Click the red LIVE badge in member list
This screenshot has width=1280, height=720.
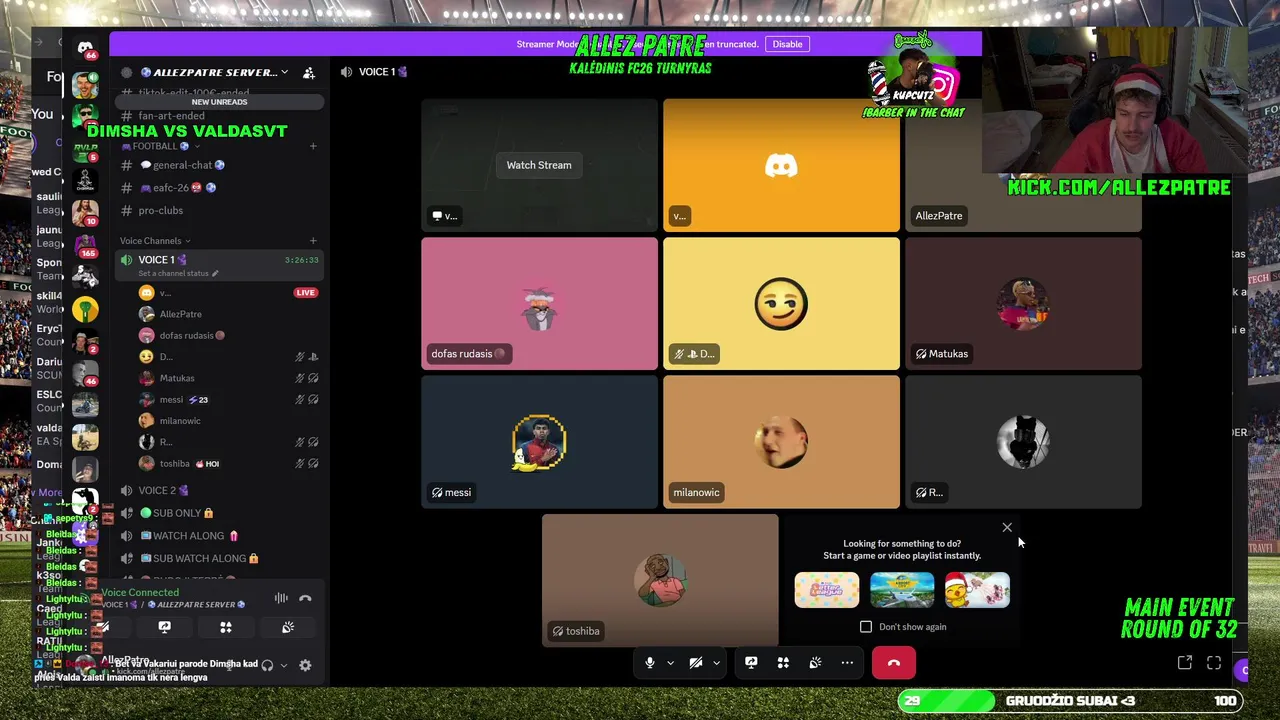pos(305,293)
